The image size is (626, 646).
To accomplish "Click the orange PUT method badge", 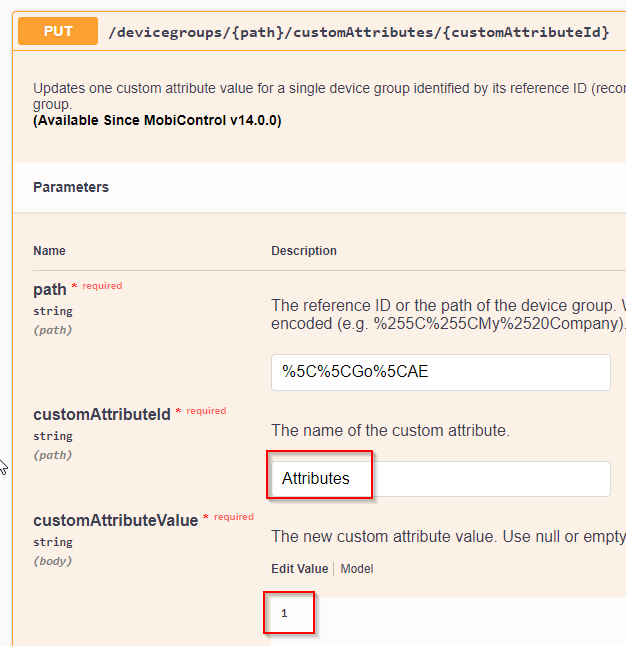I will pos(58,31).
